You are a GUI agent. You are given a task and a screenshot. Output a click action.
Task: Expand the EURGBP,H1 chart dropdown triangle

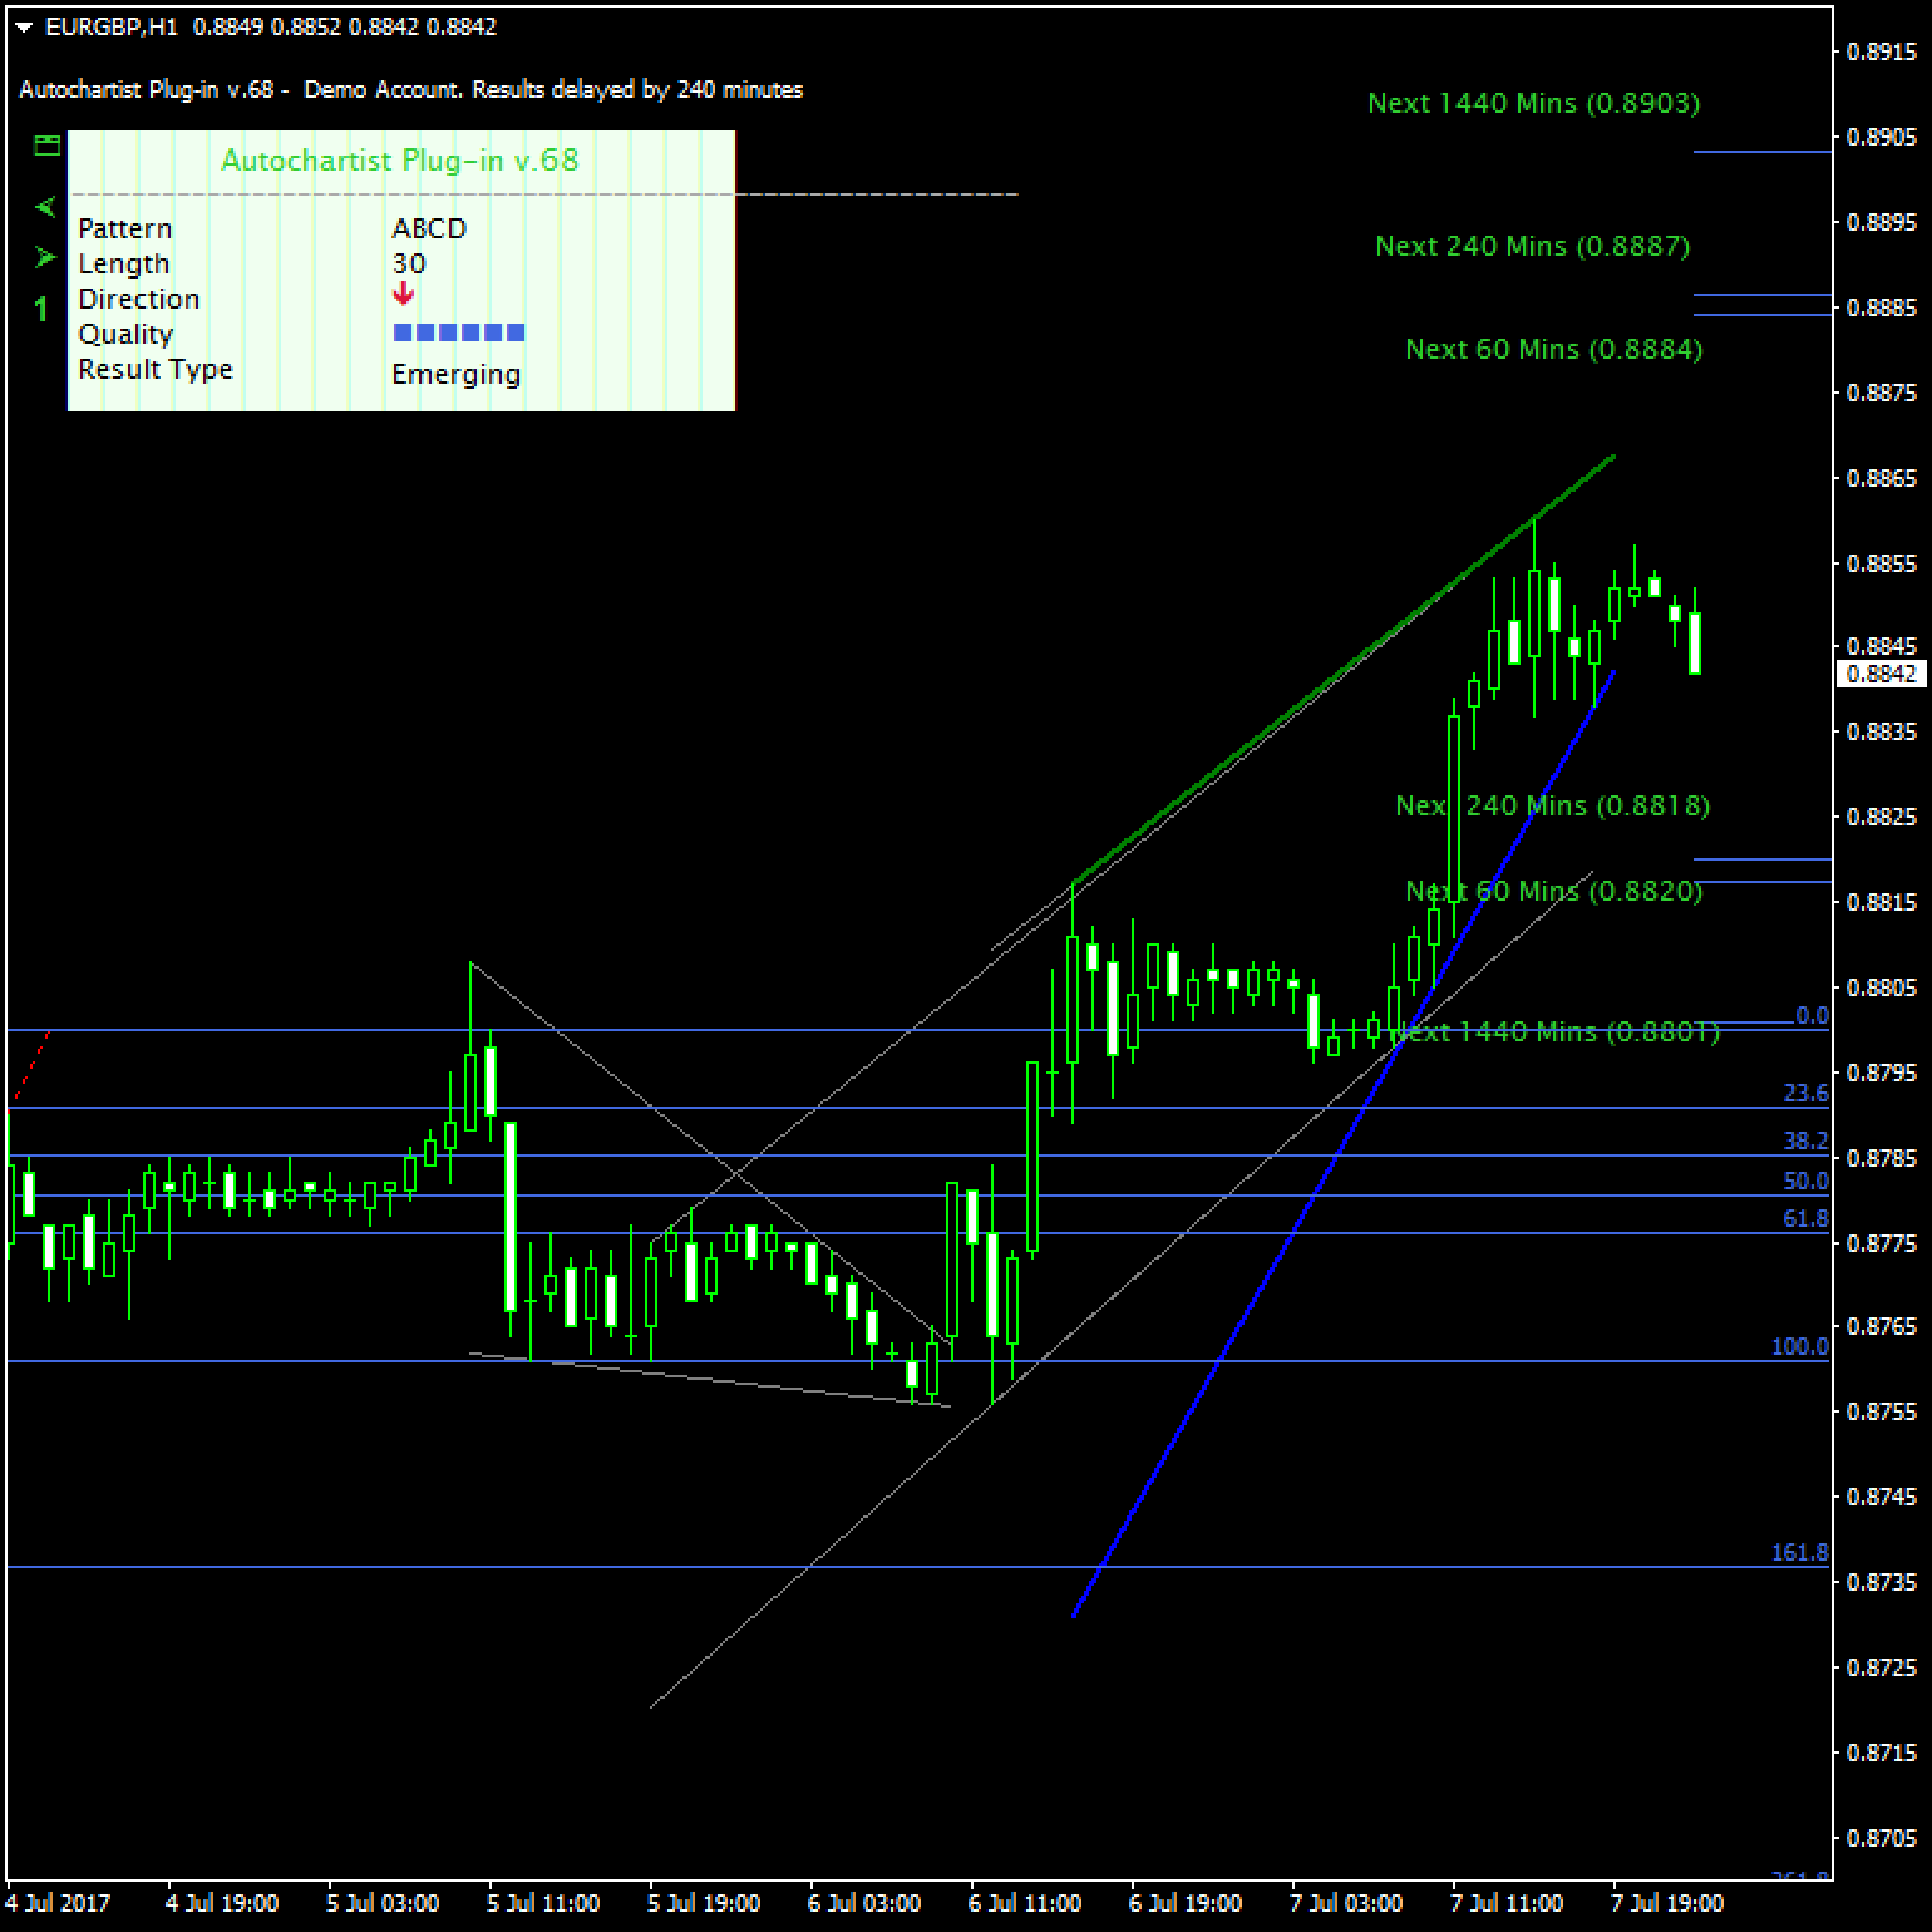coord(24,27)
